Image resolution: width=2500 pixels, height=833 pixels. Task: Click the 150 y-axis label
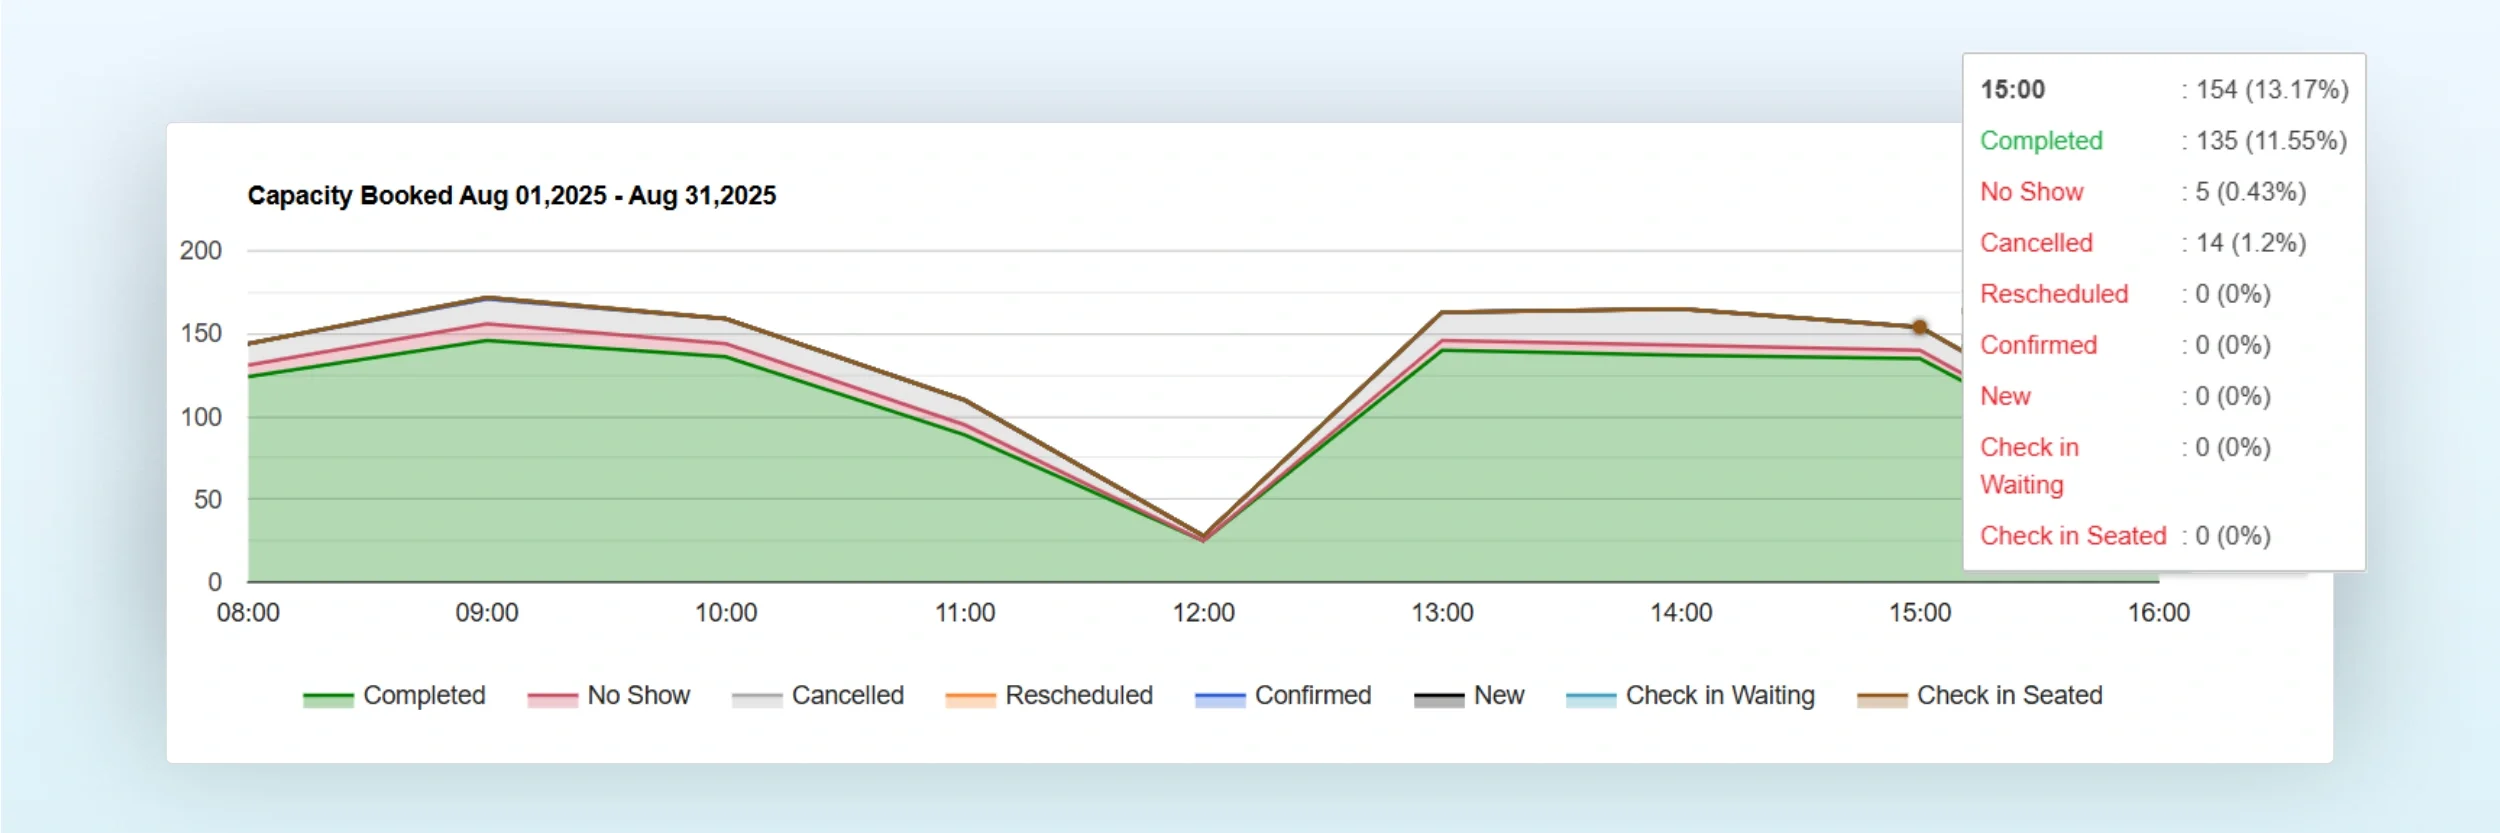click(x=201, y=333)
